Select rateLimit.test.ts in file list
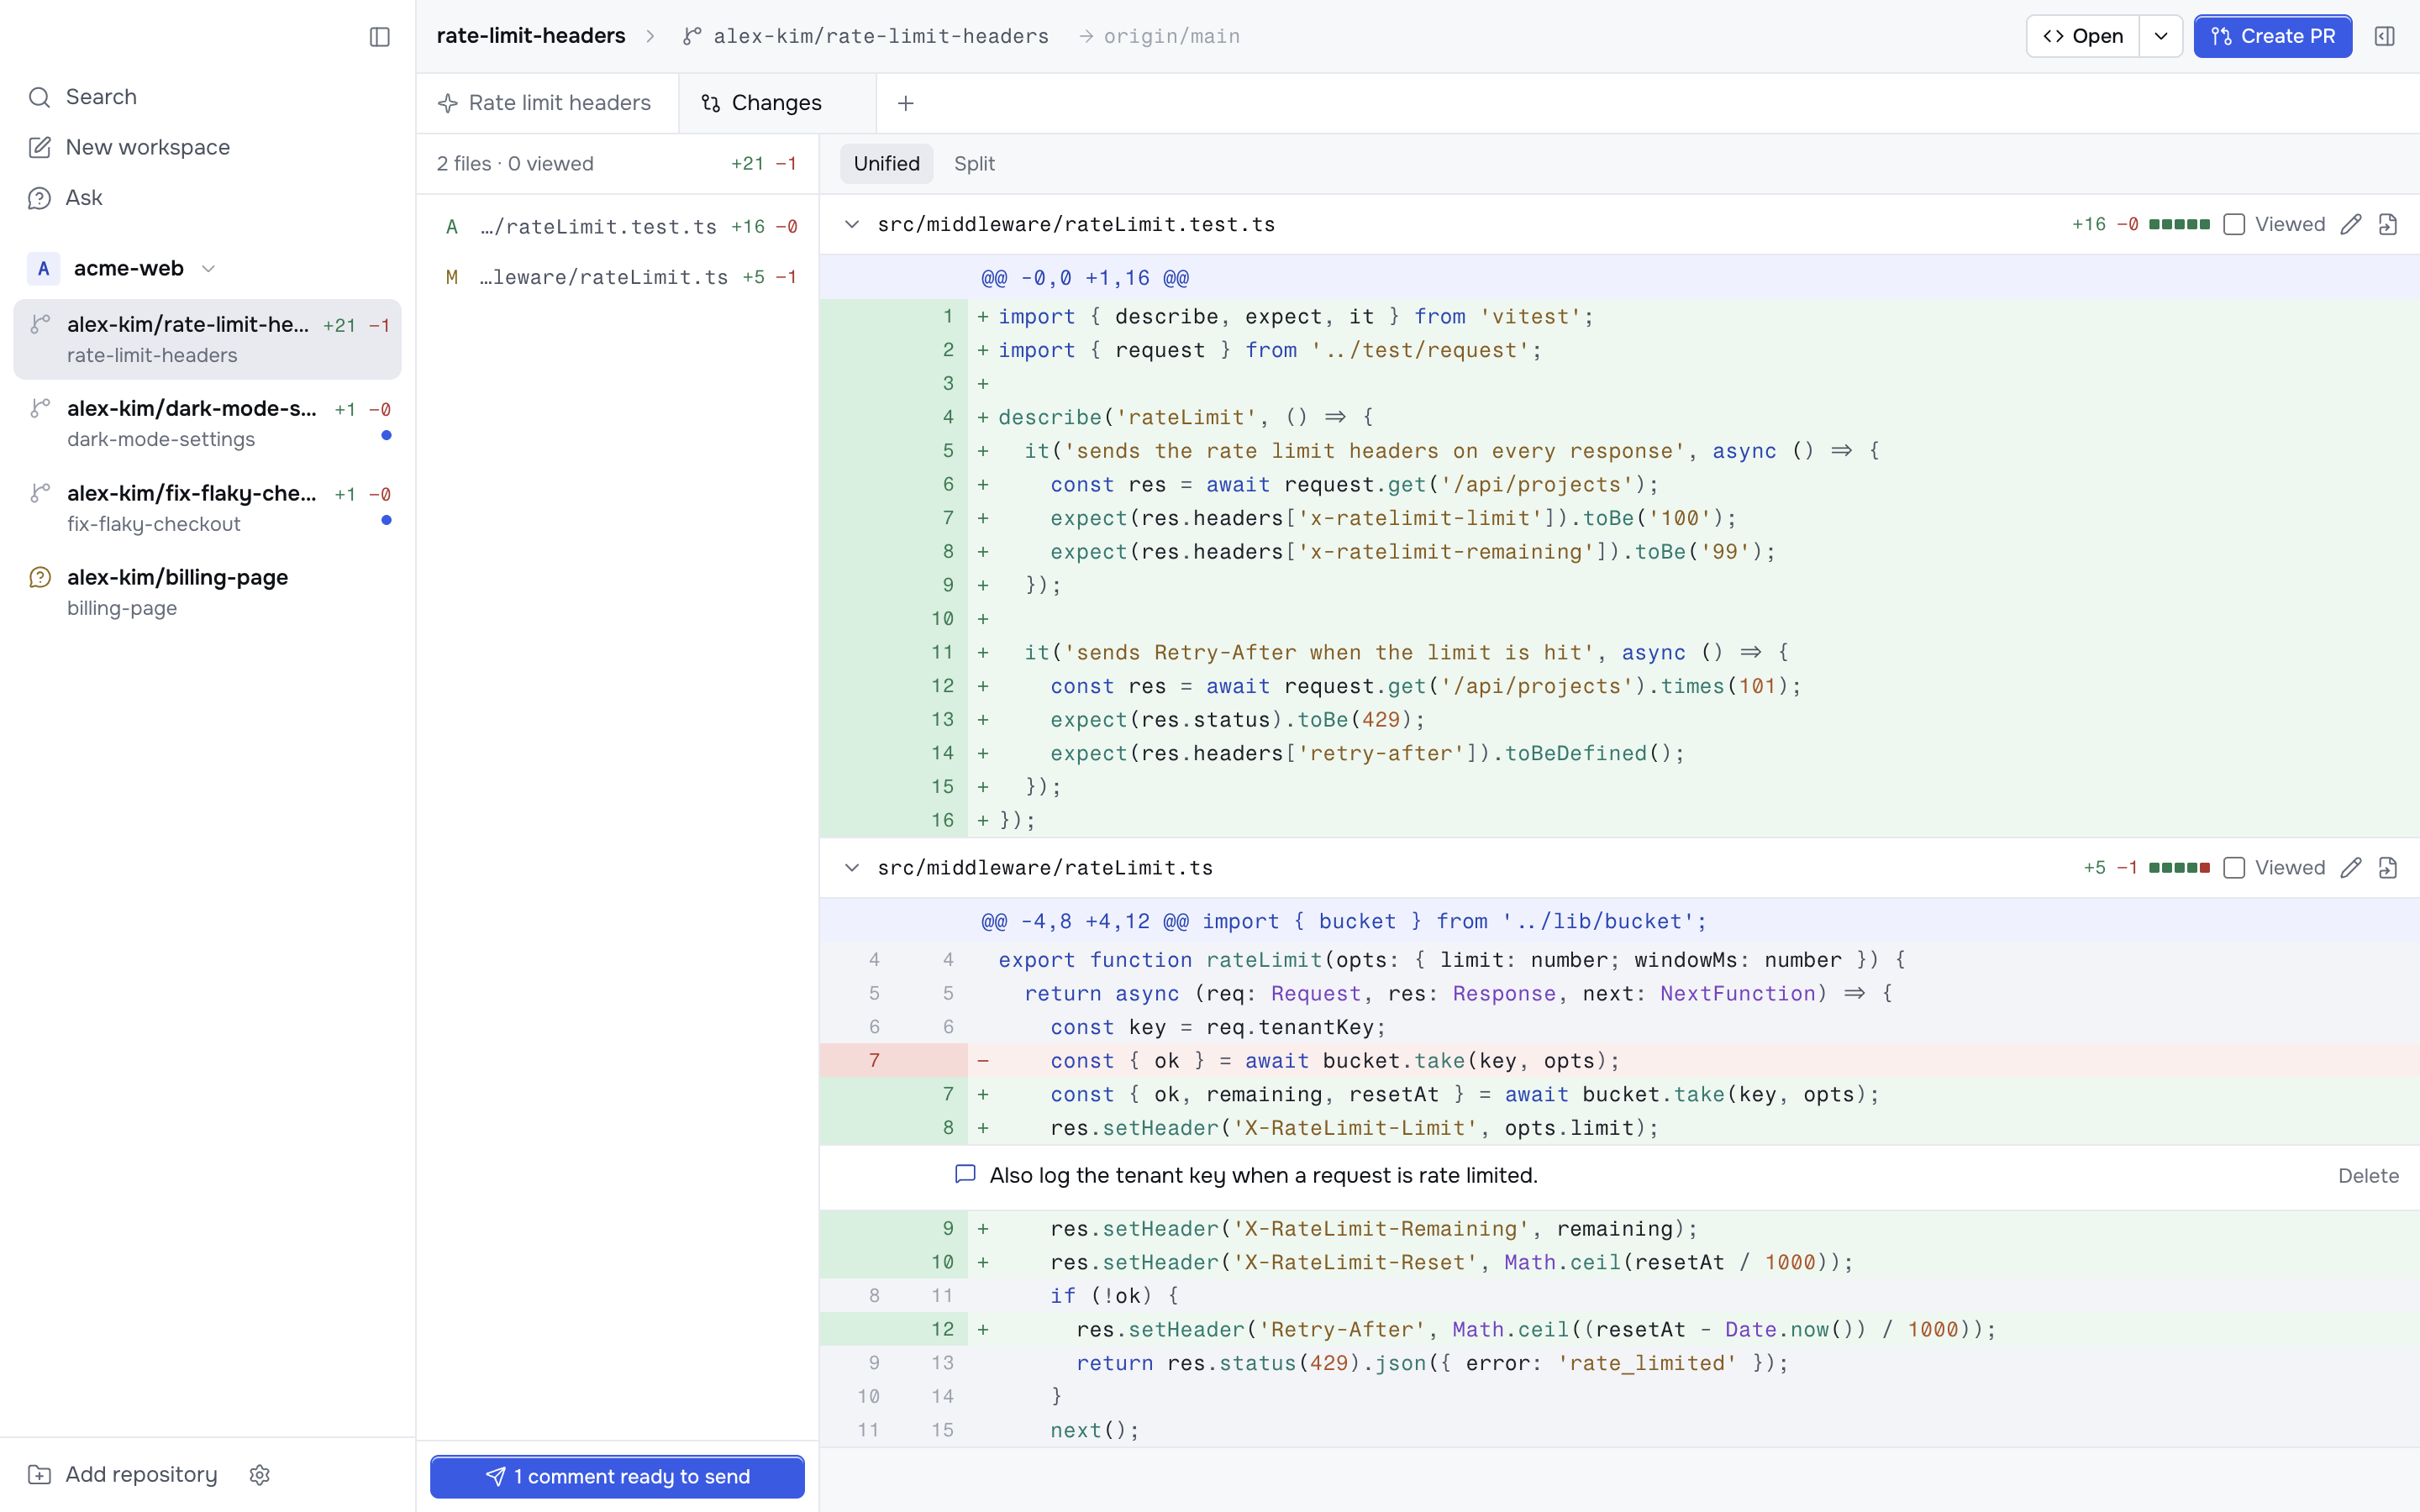This screenshot has height=1512, width=2420. [x=618, y=227]
